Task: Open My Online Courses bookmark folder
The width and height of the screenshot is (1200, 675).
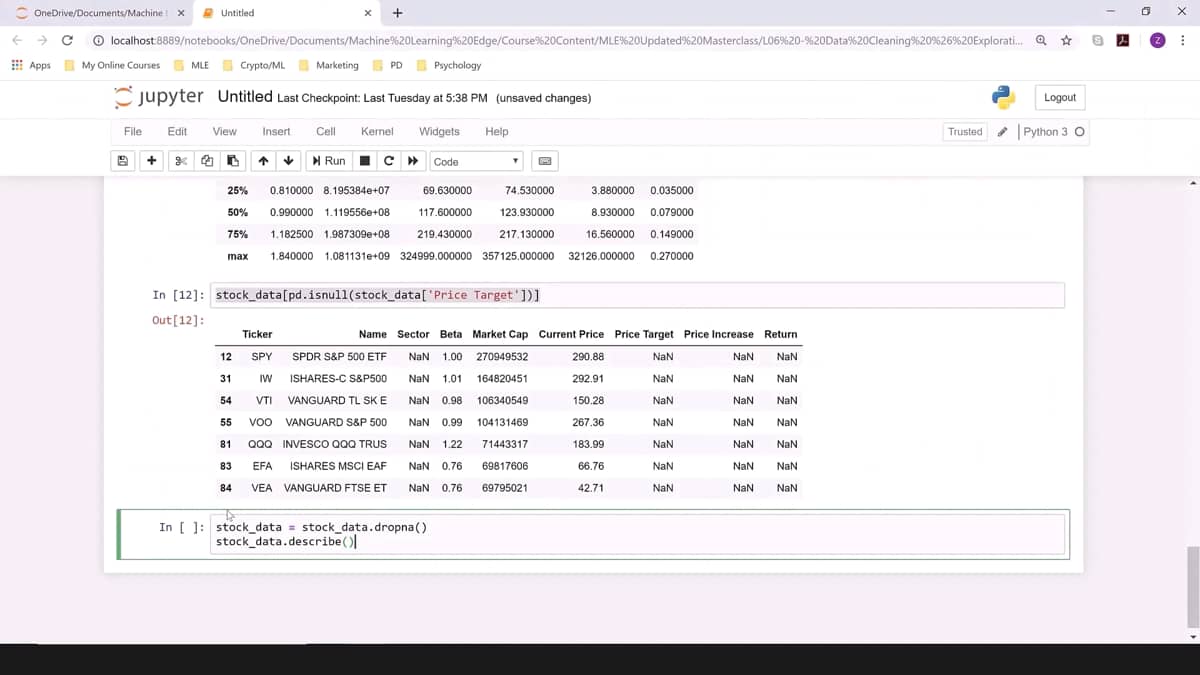Action: pos(111,65)
